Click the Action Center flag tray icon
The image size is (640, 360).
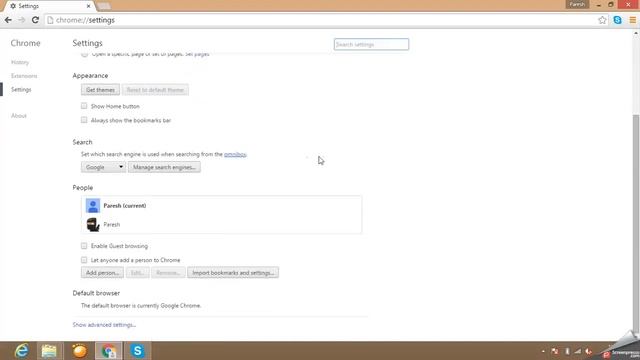point(554,351)
